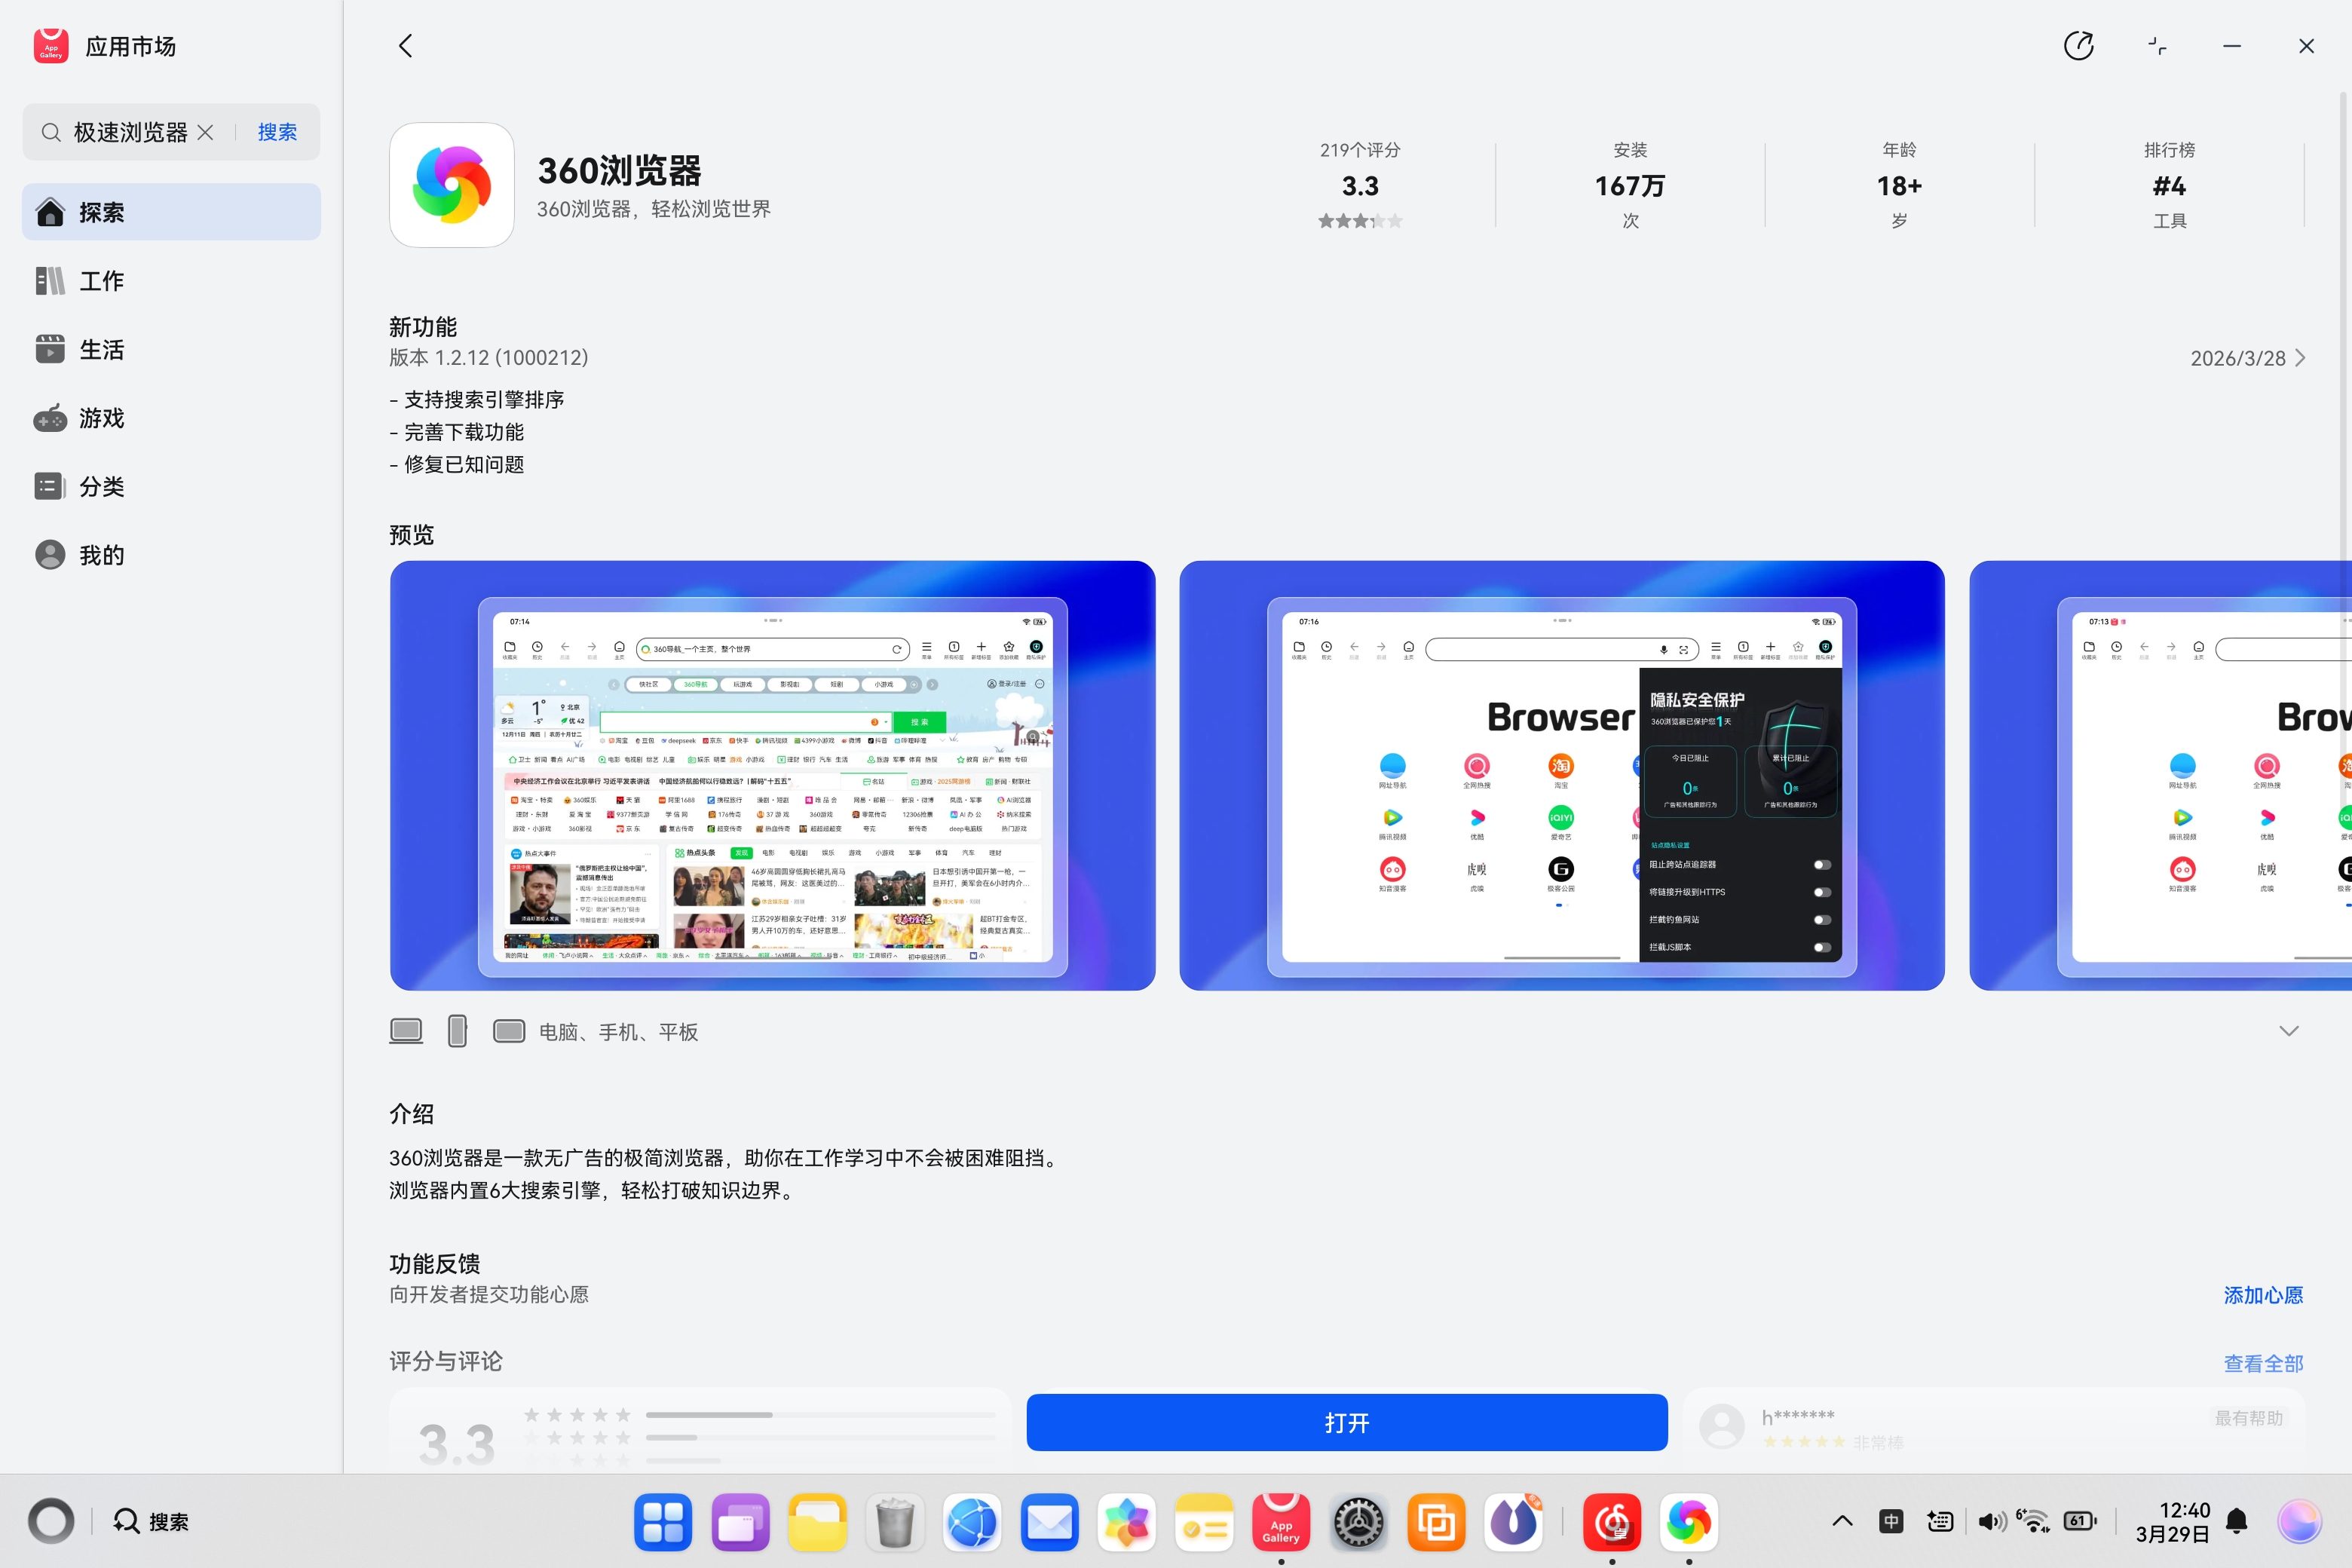Click the magnifier icon in the search field

(x=51, y=132)
